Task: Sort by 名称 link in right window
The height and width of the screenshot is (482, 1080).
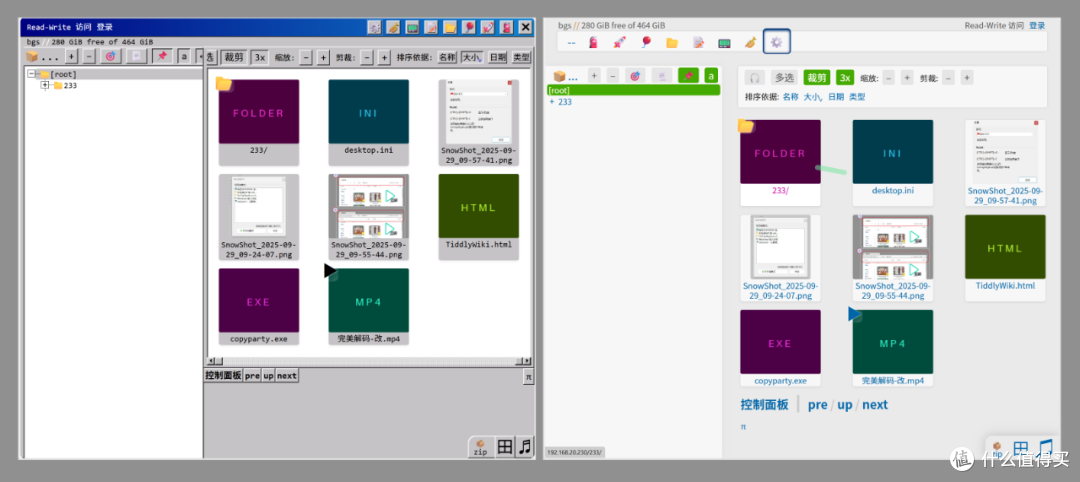Action: 791,97
